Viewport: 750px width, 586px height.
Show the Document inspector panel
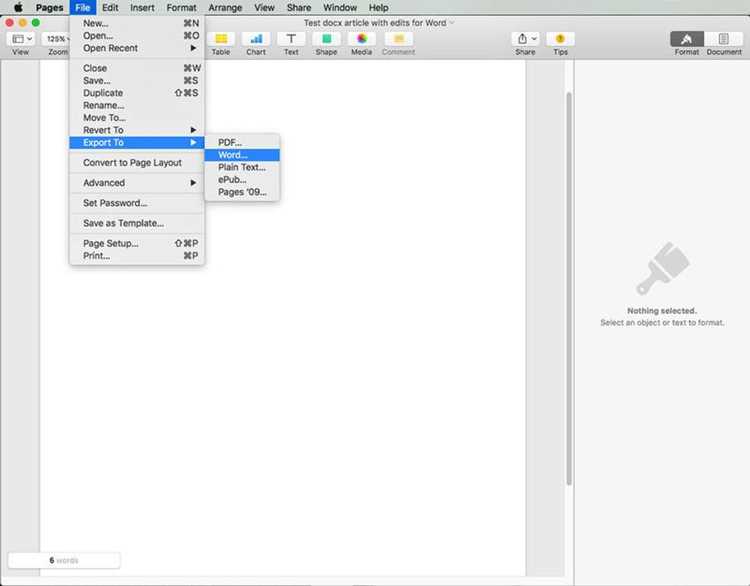pyautogui.click(x=724, y=39)
